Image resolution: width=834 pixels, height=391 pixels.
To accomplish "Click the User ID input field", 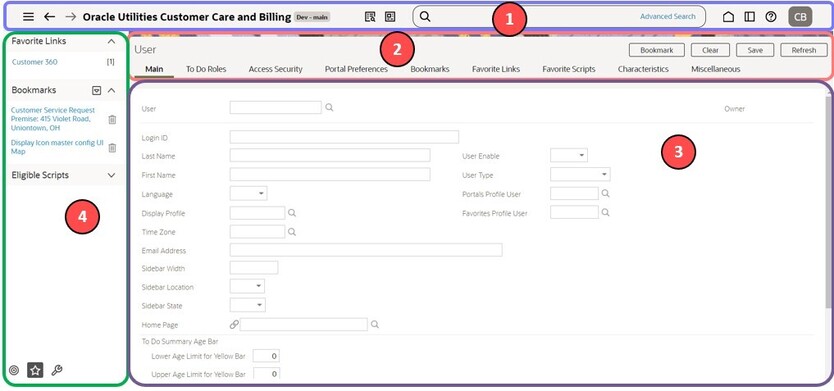I will pyautogui.click(x=276, y=107).
